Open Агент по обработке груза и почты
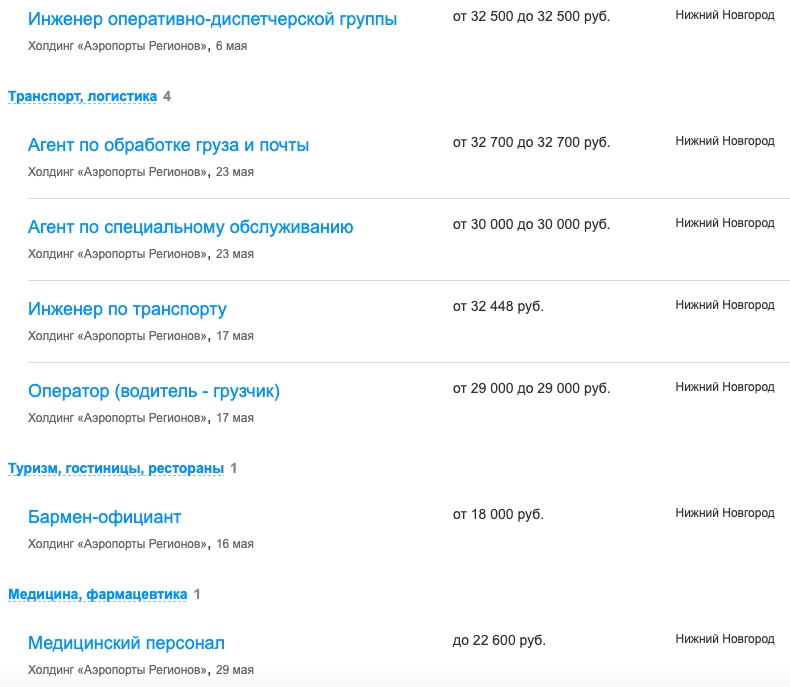This screenshot has width=790, height=687. point(168,145)
